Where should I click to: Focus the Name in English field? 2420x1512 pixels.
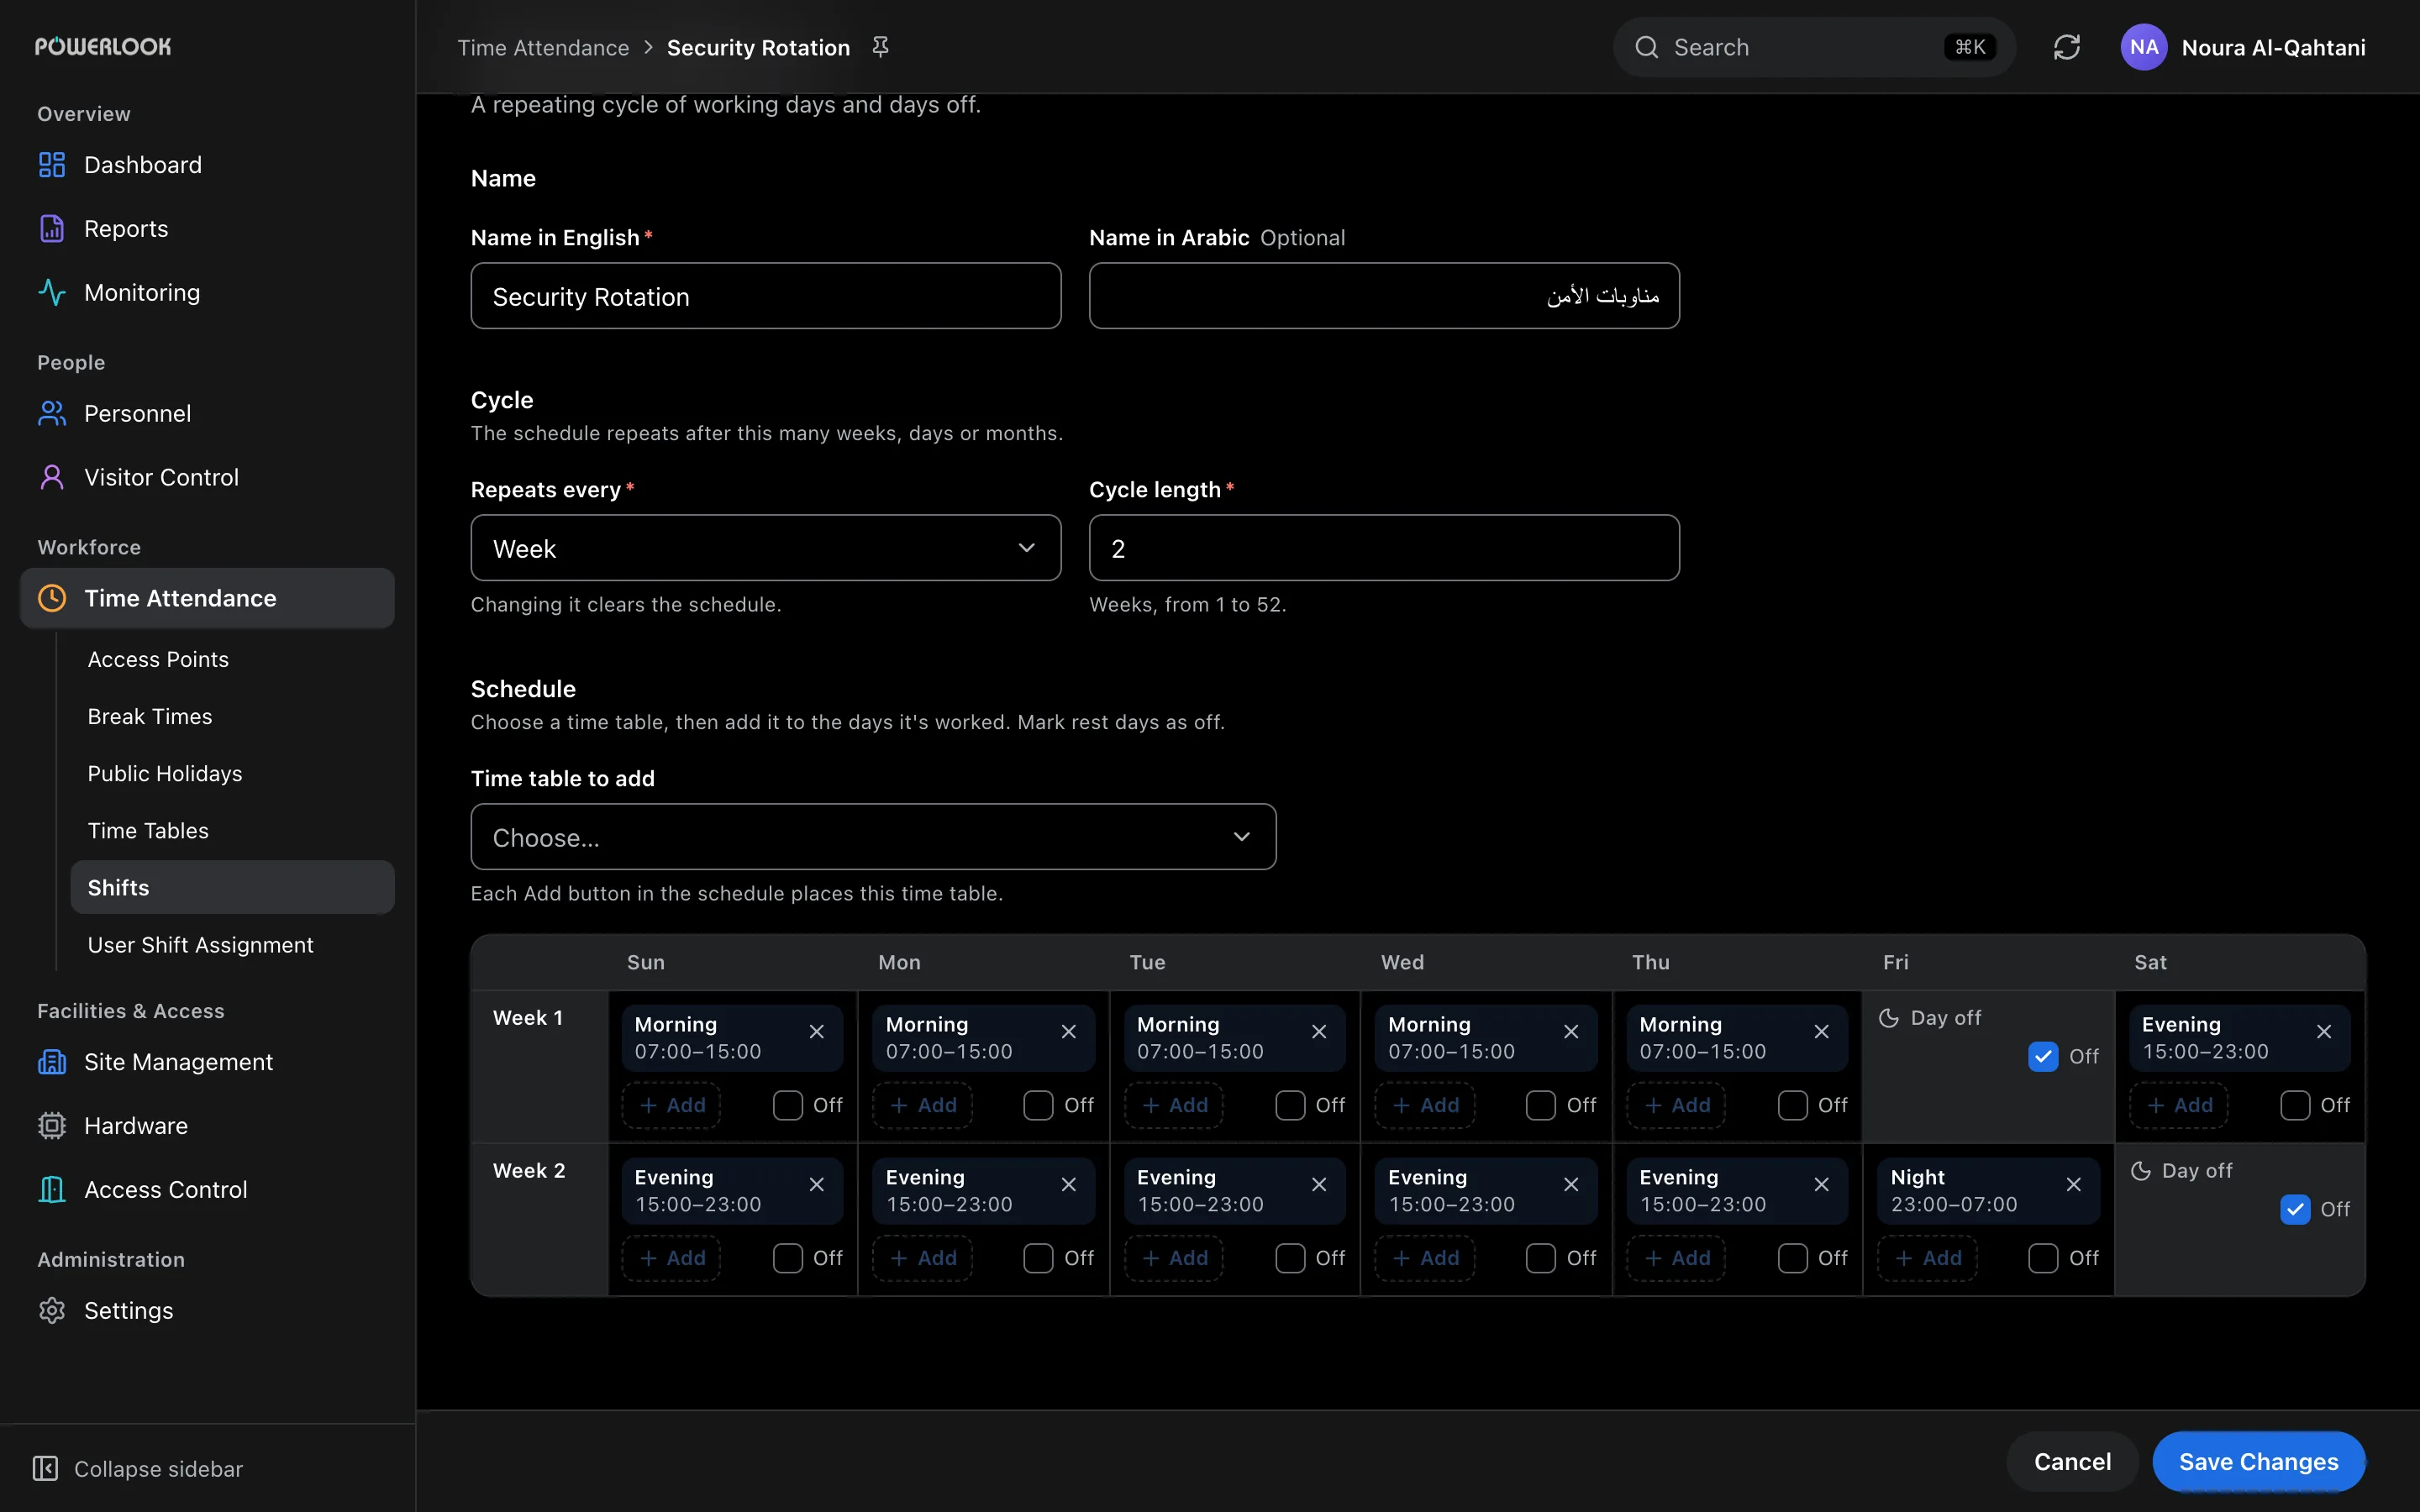766,296
